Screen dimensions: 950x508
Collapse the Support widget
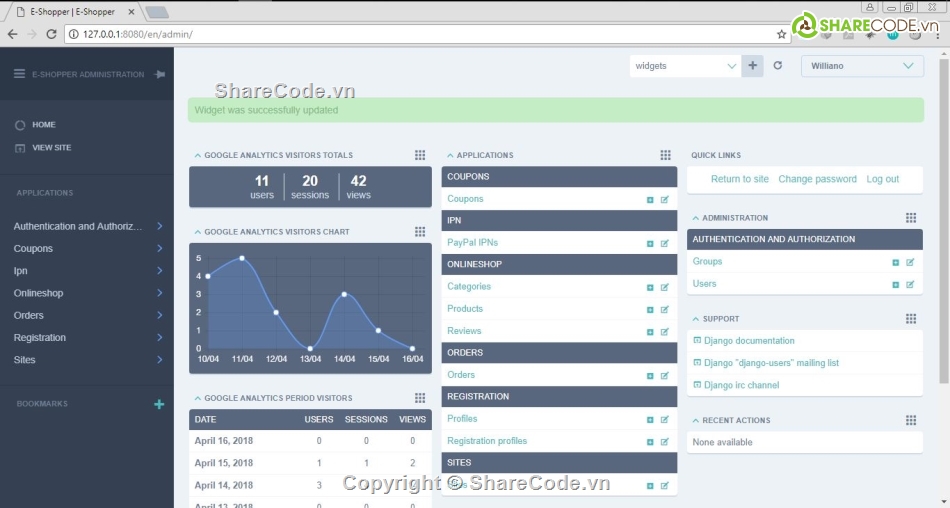pos(696,319)
